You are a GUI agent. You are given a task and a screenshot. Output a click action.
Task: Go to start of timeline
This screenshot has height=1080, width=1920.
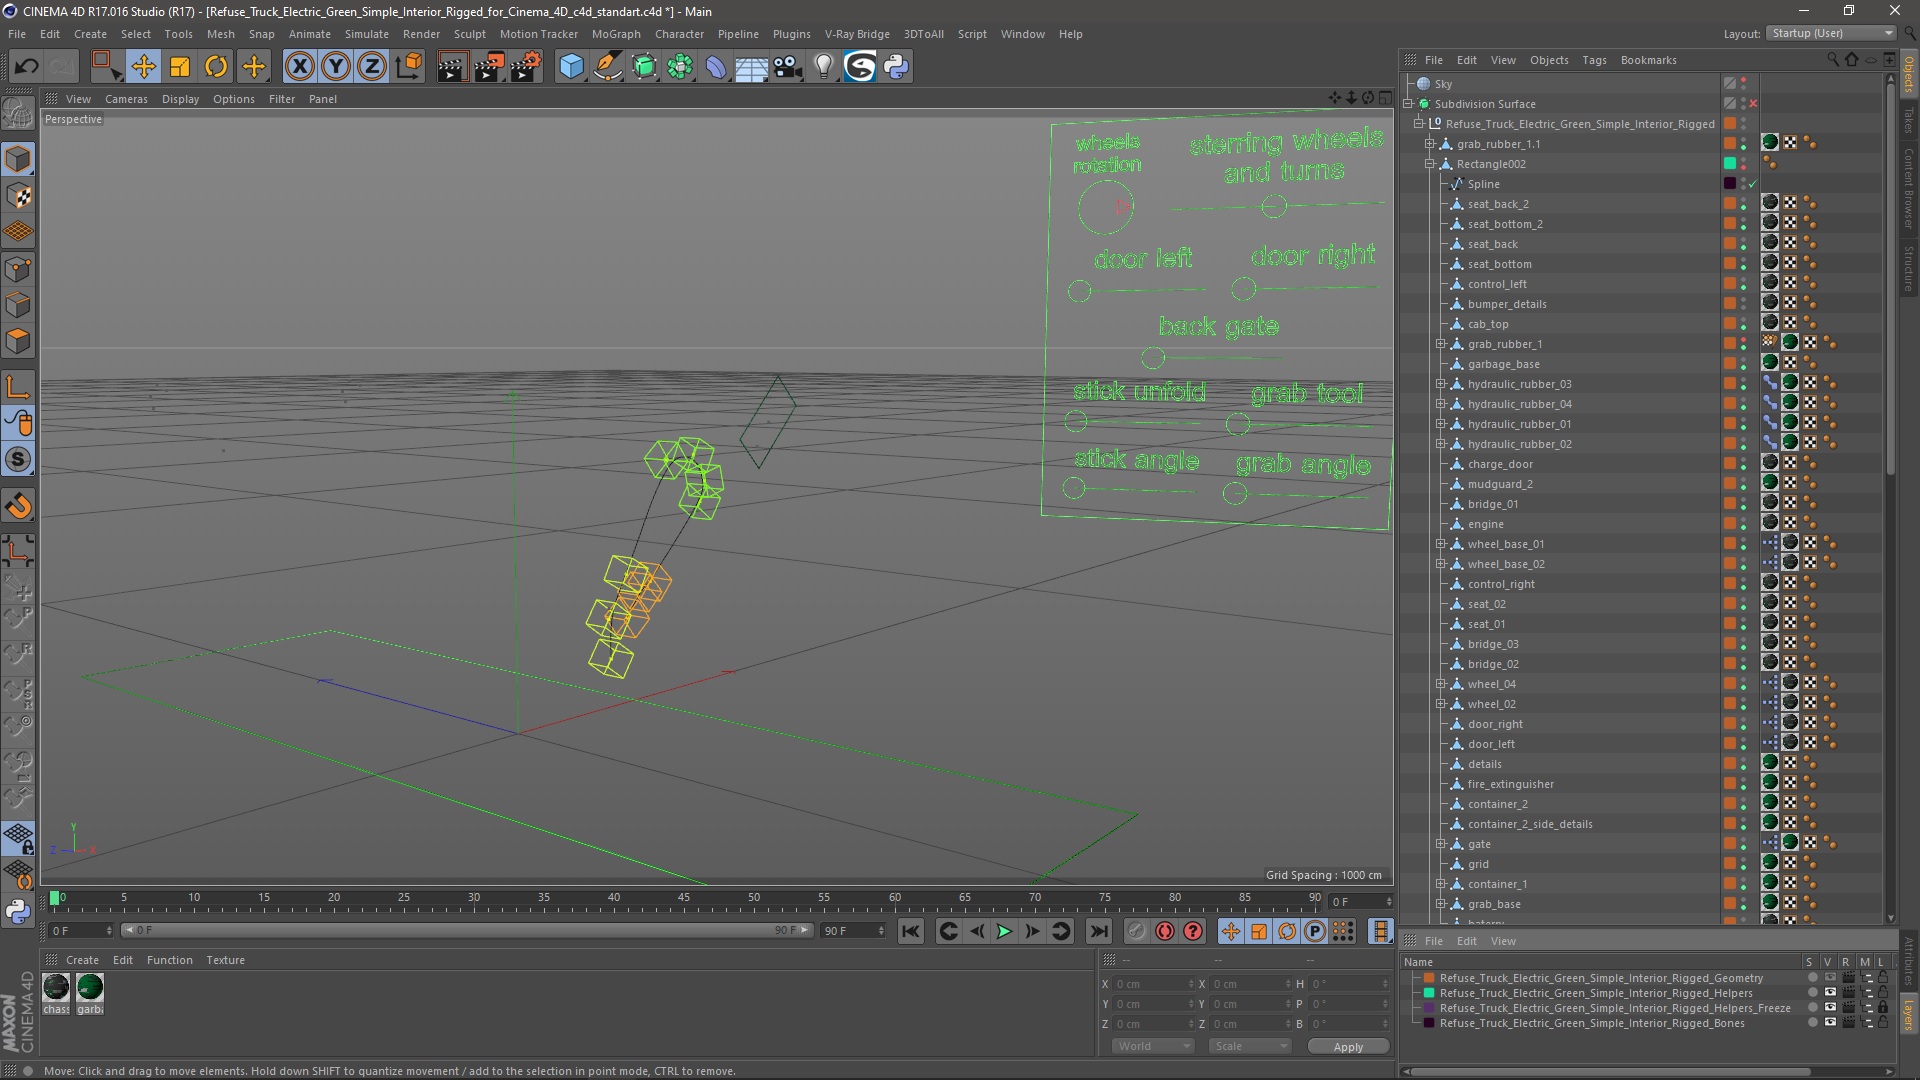[910, 931]
